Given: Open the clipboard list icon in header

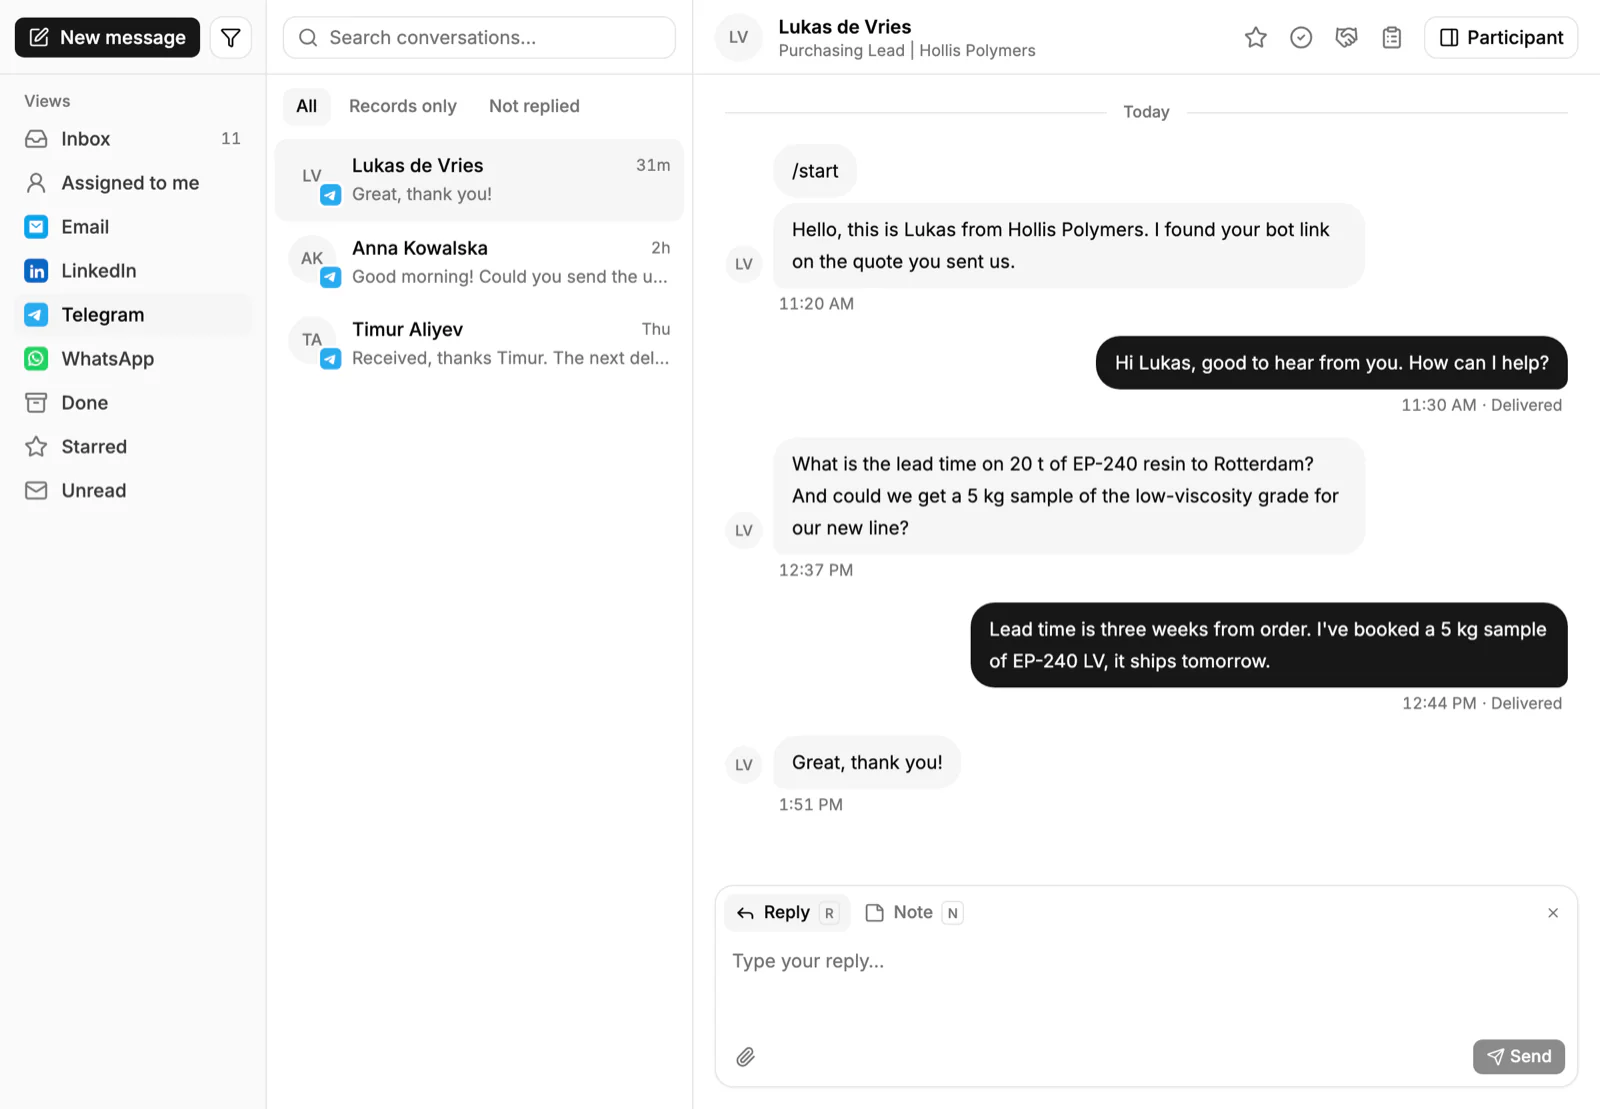Looking at the screenshot, I should (x=1391, y=38).
